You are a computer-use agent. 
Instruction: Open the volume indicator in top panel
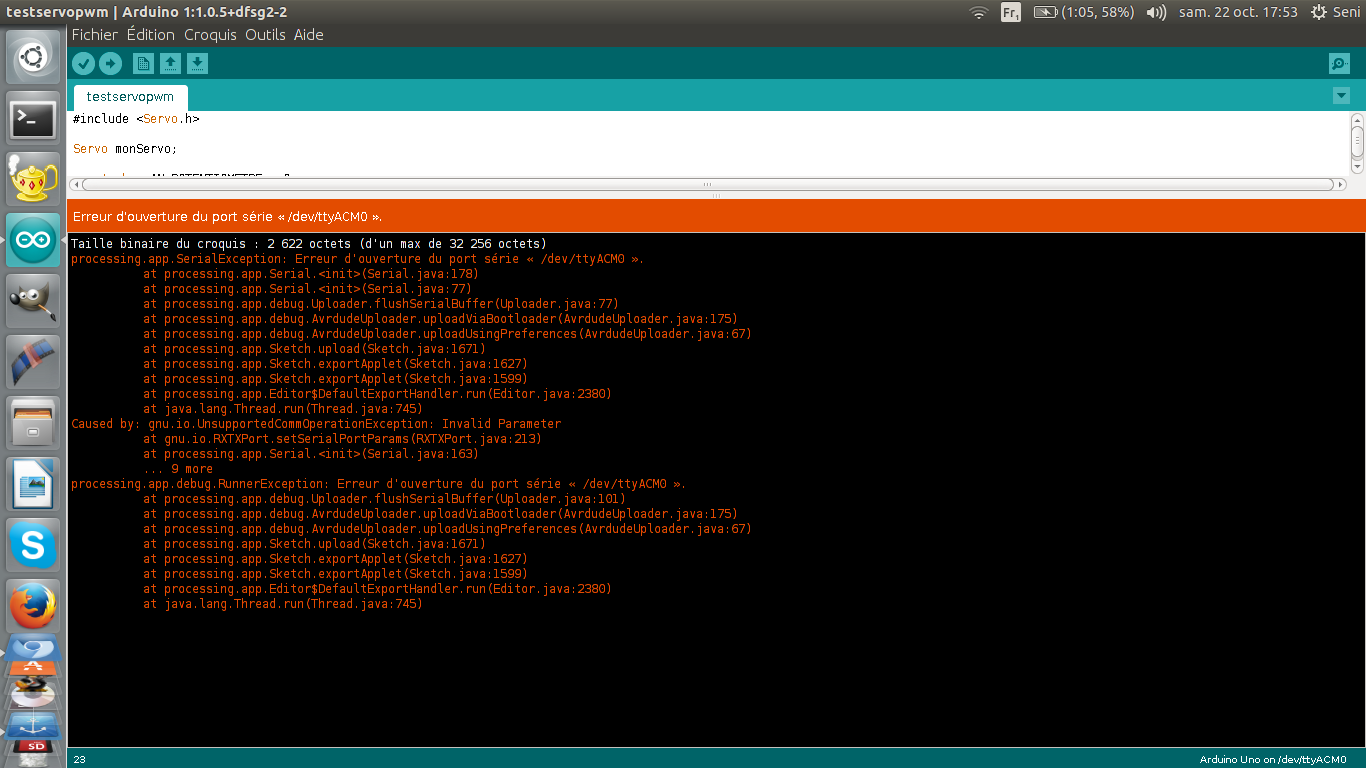[x=1156, y=12]
